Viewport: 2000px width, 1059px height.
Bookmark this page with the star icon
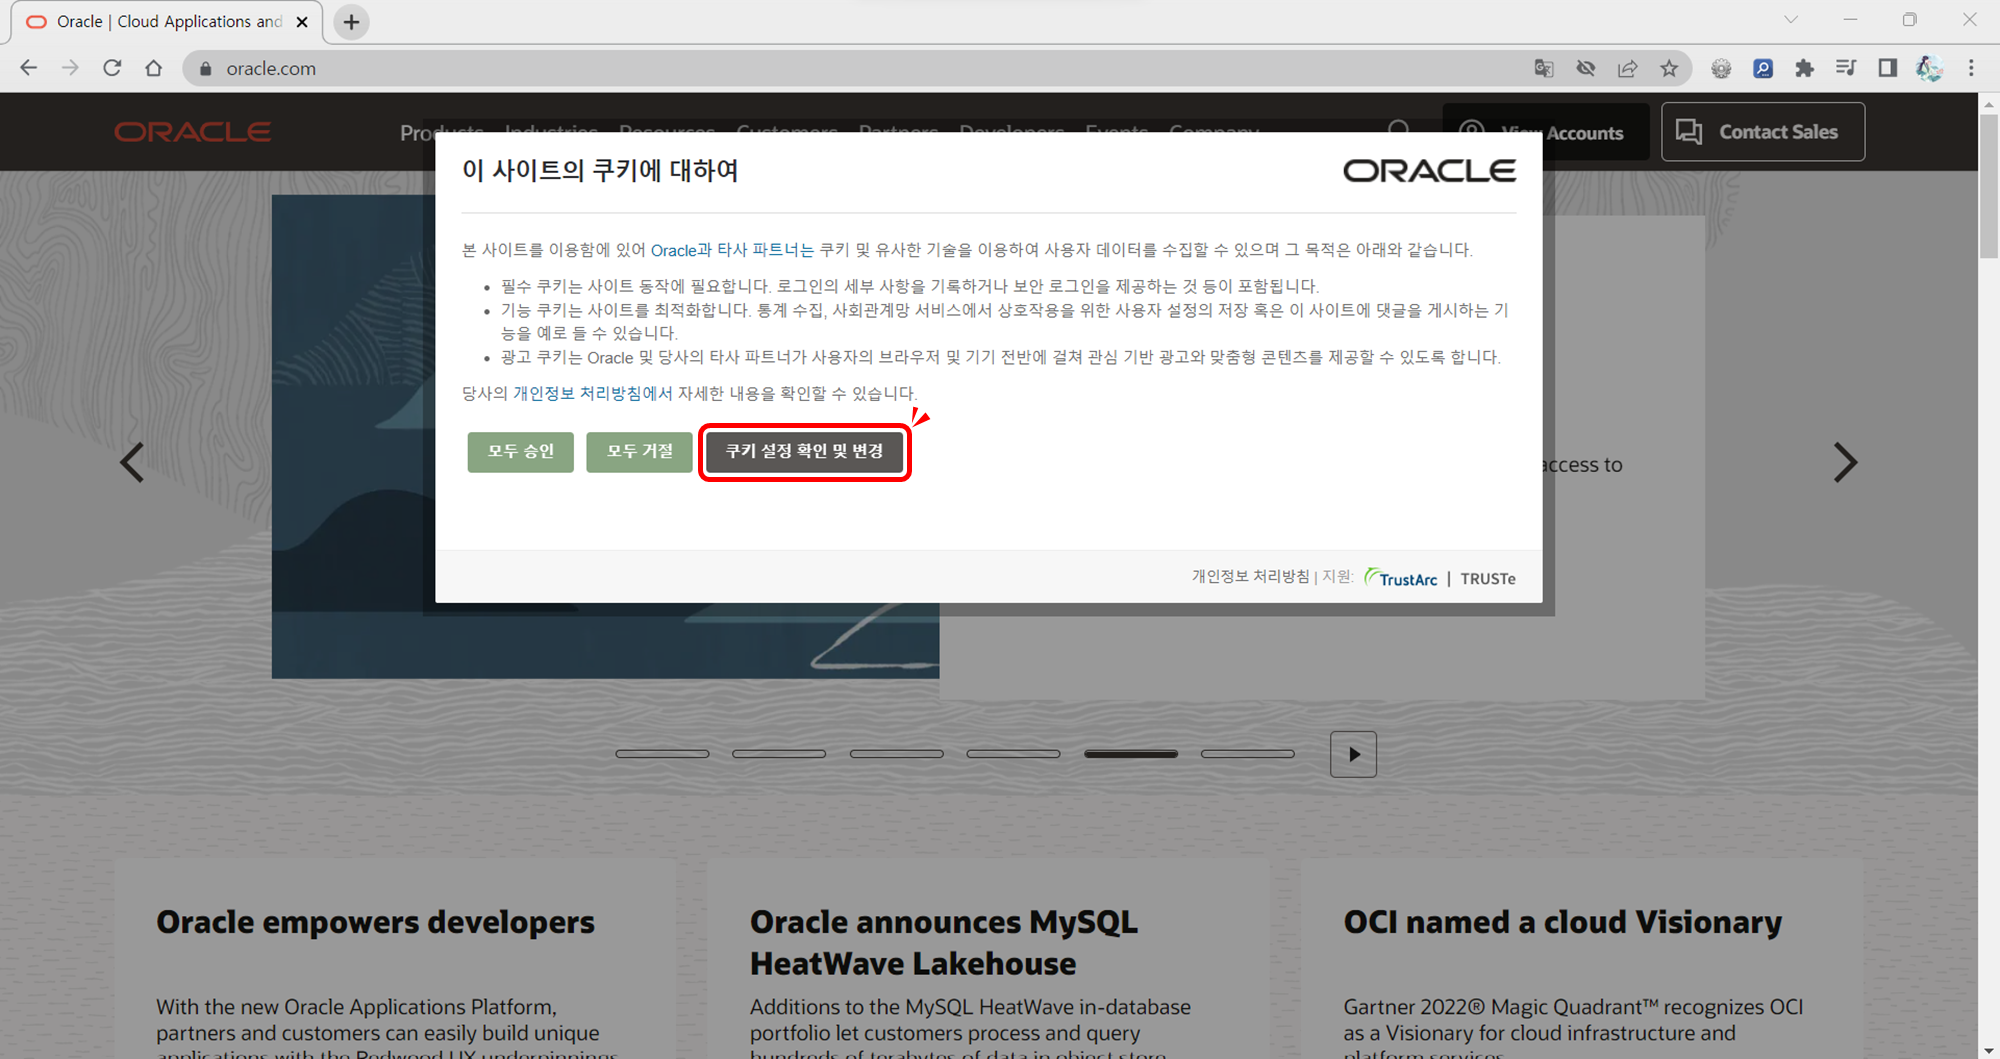tap(1669, 68)
